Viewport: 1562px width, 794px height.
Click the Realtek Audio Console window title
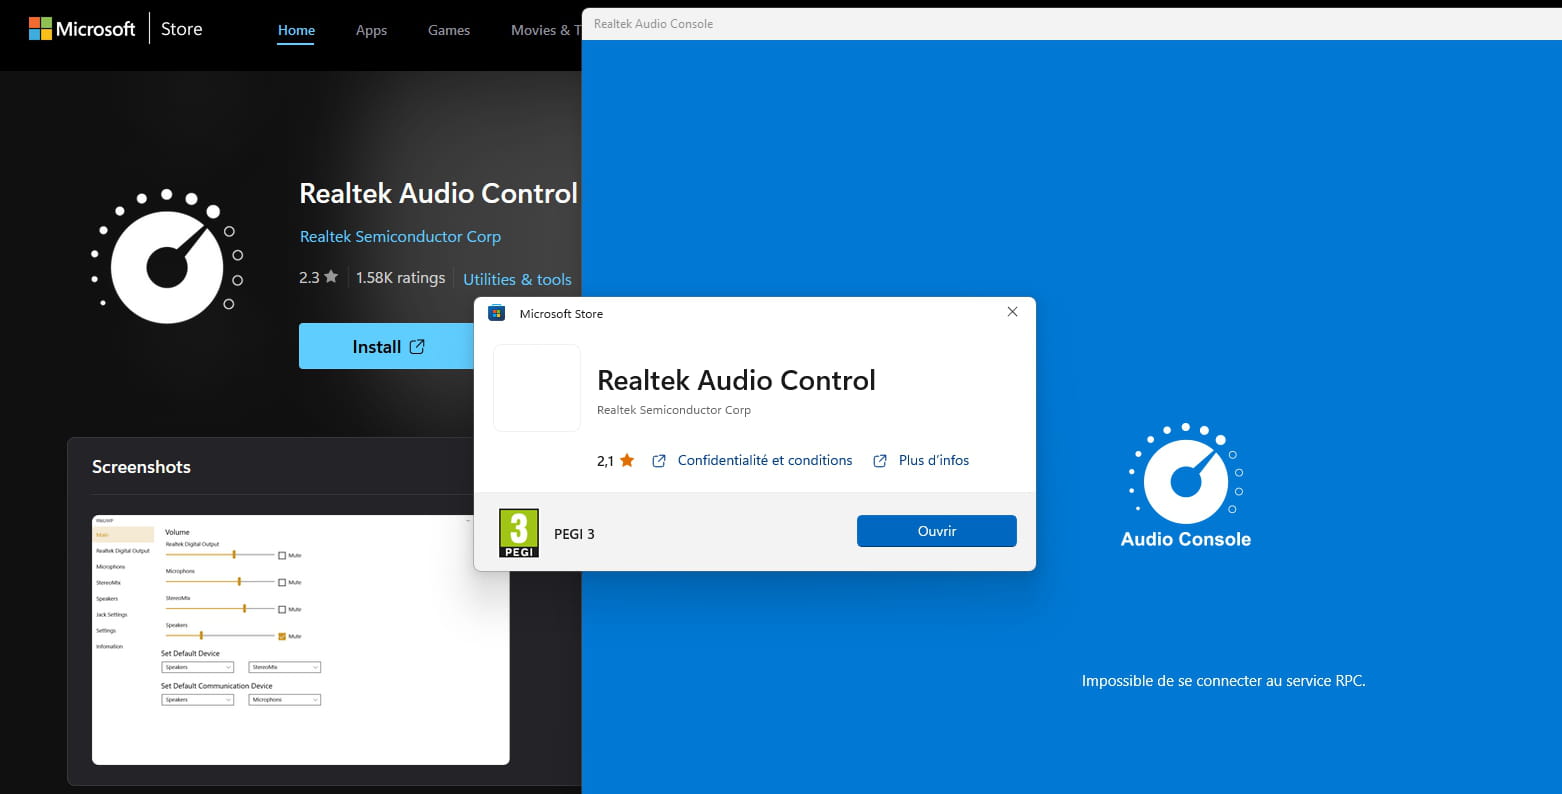(653, 24)
